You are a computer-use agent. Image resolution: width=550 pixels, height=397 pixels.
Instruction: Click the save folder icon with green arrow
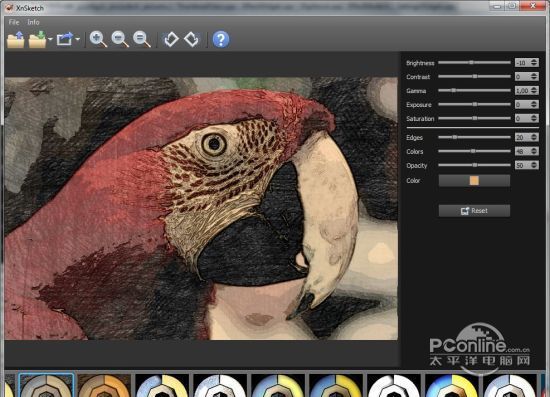coord(38,39)
